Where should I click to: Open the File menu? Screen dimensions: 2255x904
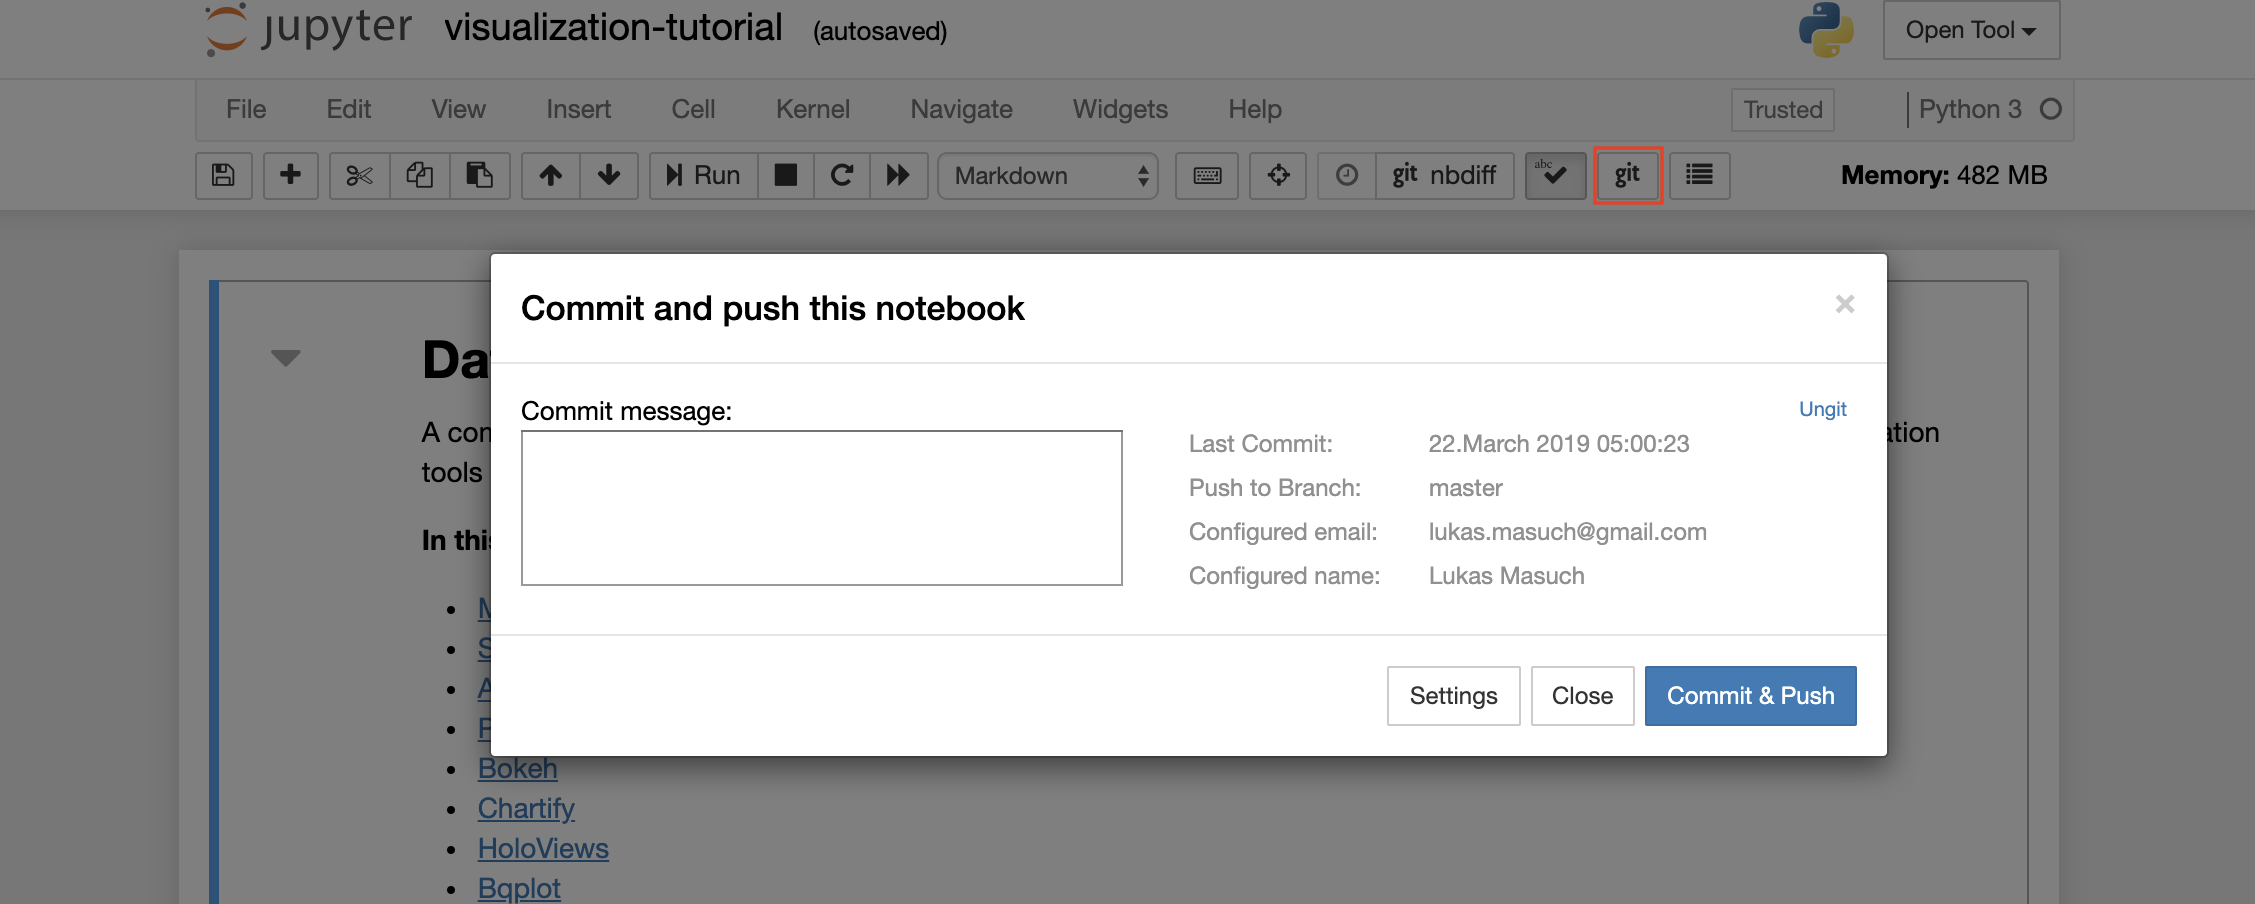pos(246,109)
